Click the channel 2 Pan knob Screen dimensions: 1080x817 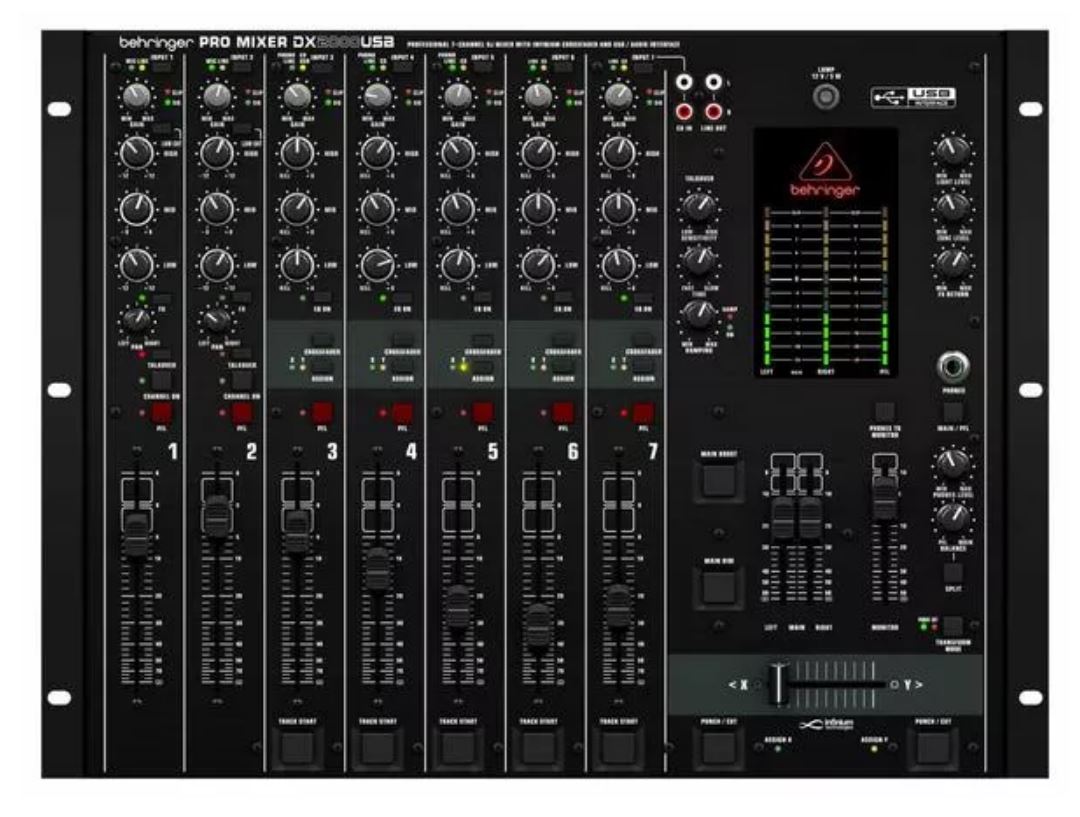[x=216, y=319]
